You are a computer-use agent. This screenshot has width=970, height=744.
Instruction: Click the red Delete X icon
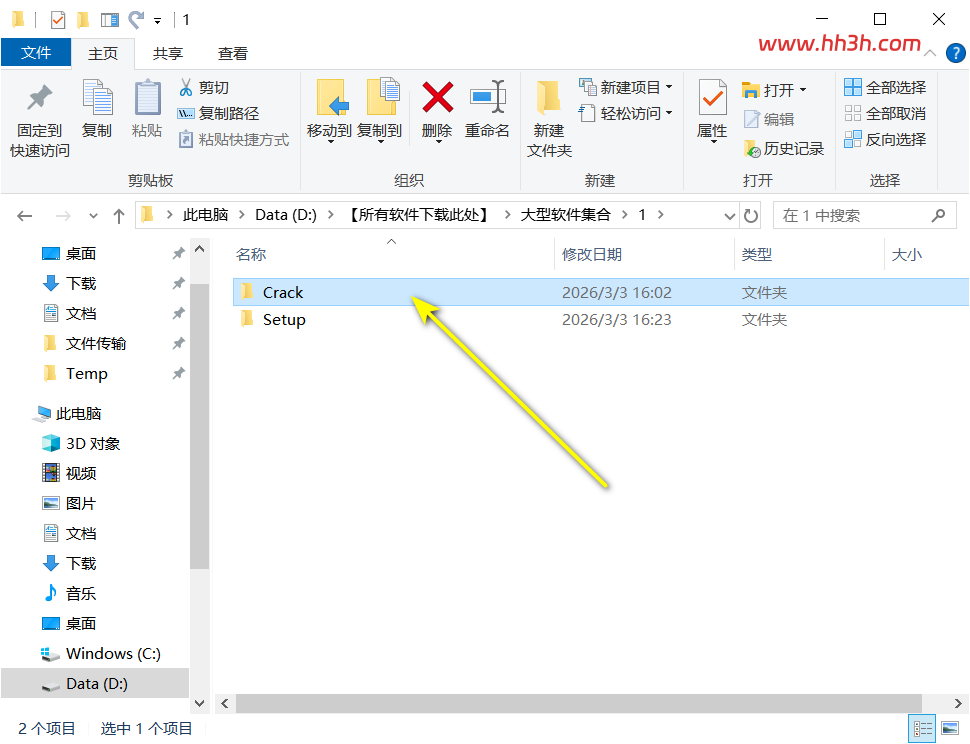[437, 97]
